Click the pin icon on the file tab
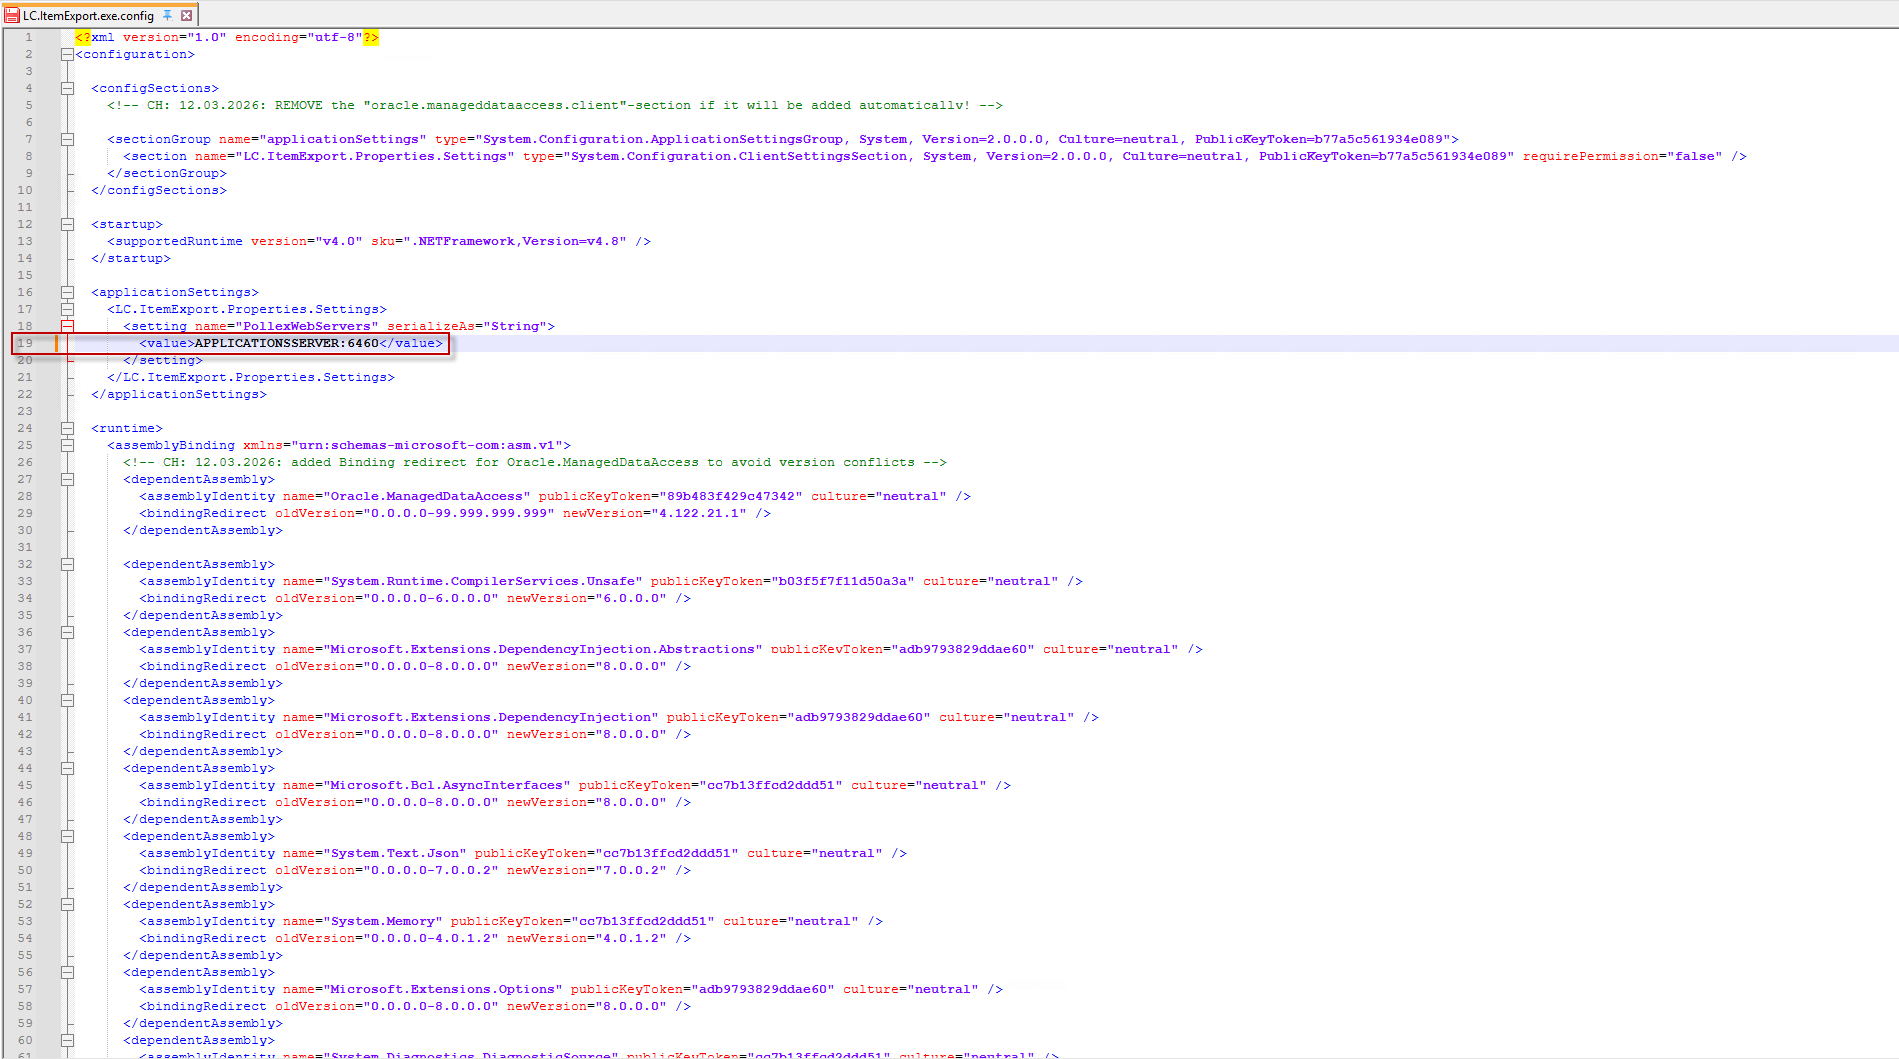 168,15
